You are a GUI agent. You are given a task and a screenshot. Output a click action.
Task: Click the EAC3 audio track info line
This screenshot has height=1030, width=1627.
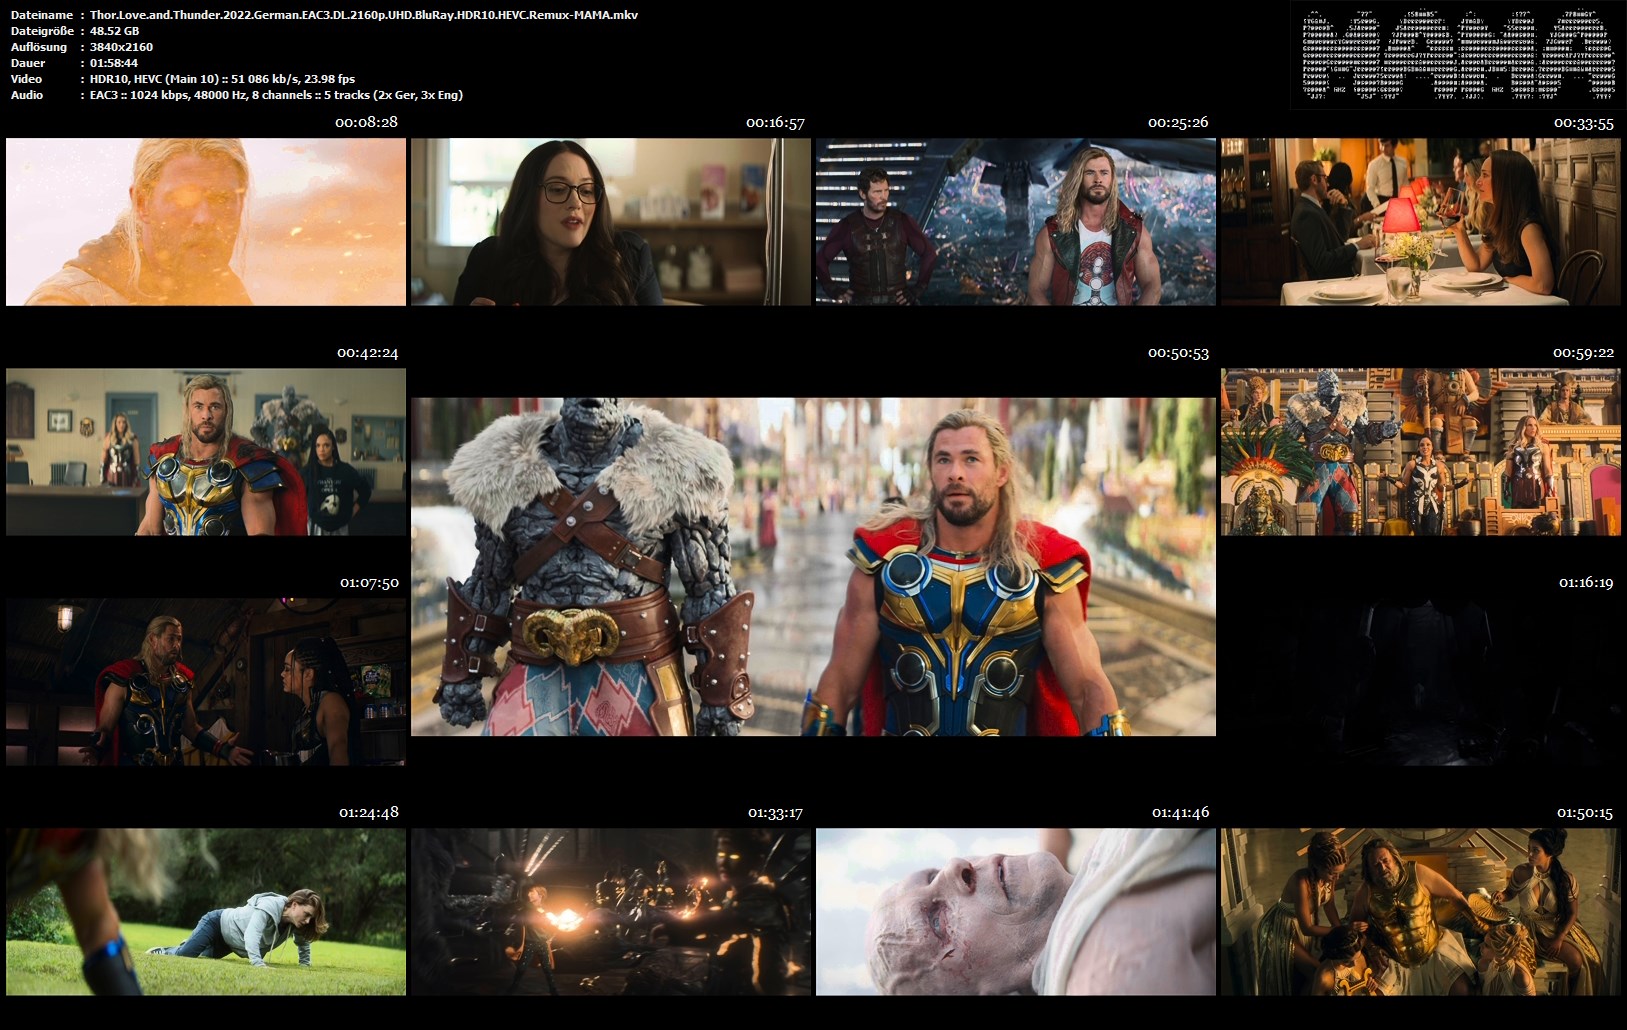pyautogui.click(x=276, y=95)
